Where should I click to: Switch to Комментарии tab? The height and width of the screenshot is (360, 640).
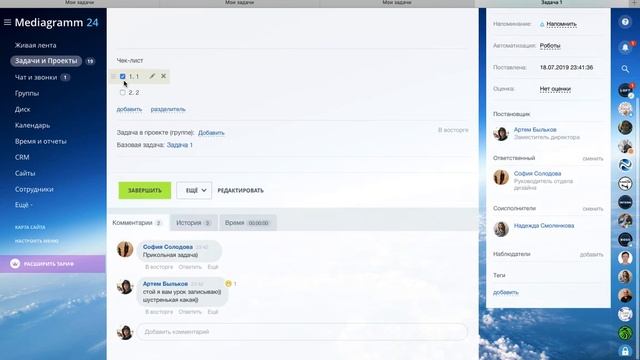click(138, 223)
